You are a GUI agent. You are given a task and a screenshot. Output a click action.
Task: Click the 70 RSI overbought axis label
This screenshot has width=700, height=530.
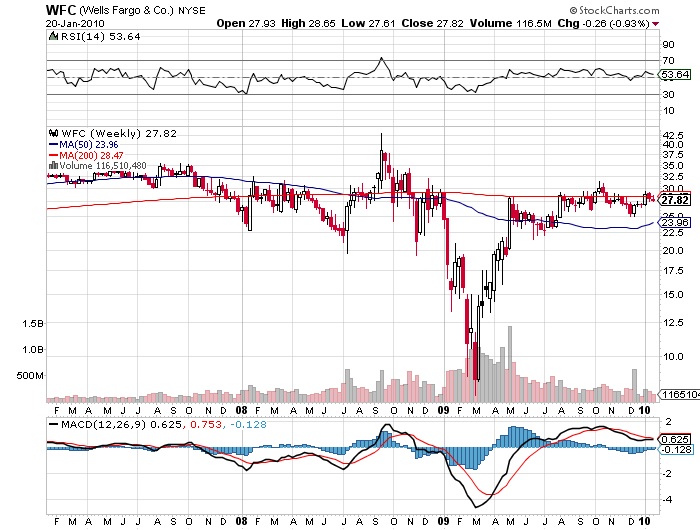tap(668, 60)
